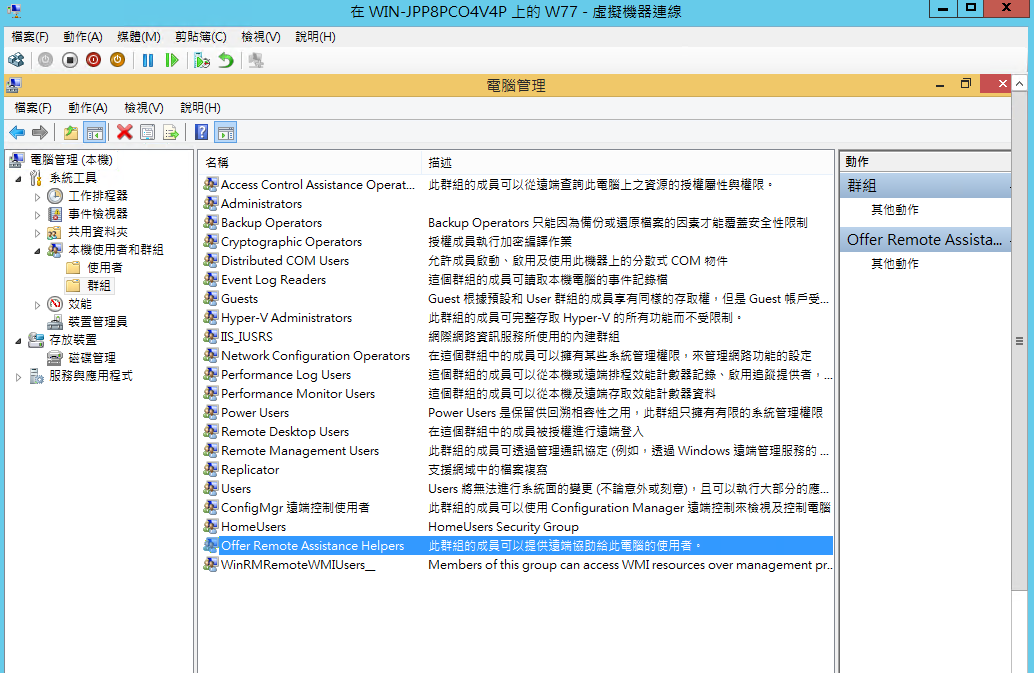
Task: Select the WinRMRemoteWMIUsers__ group
Action: pos(297,565)
